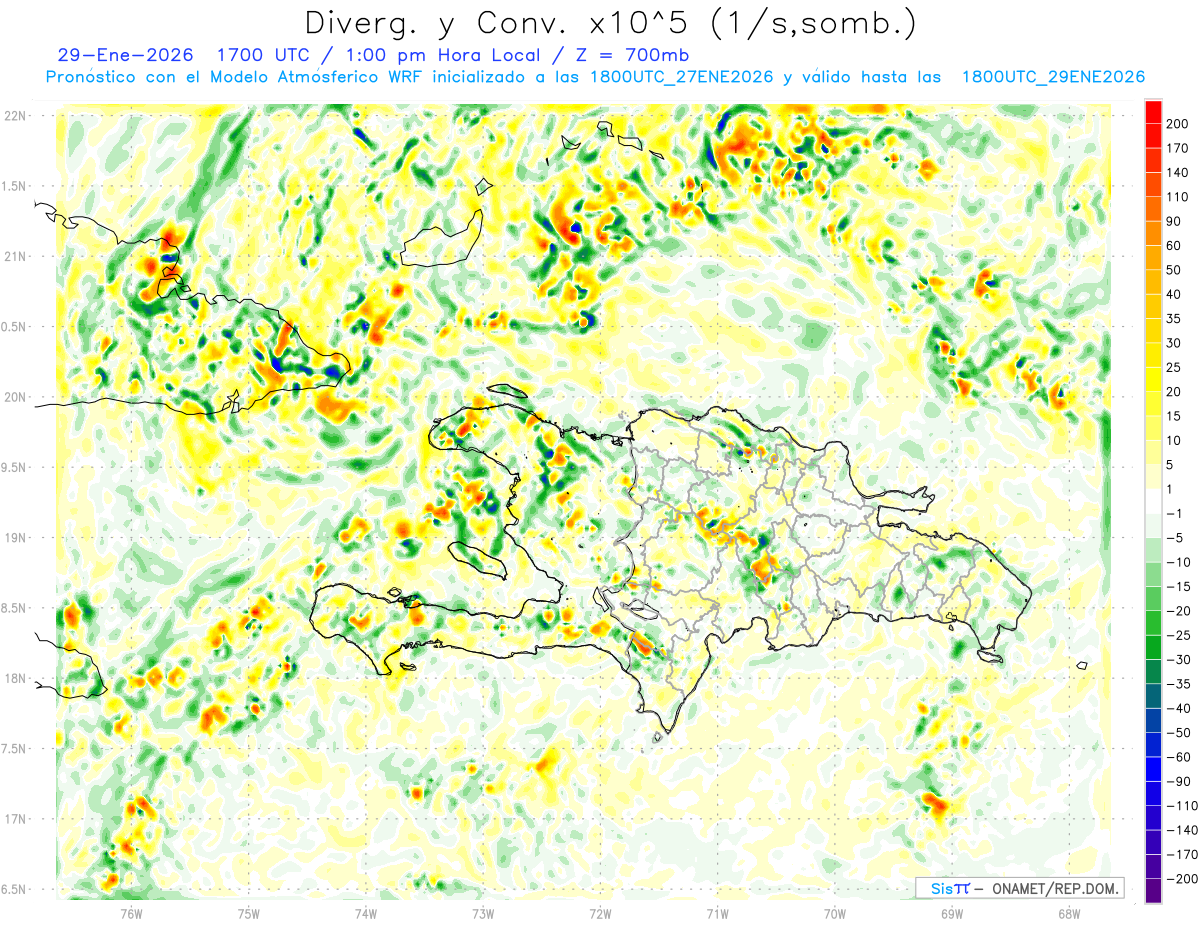Click the '68W' longitude axis label

[1068, 912]
